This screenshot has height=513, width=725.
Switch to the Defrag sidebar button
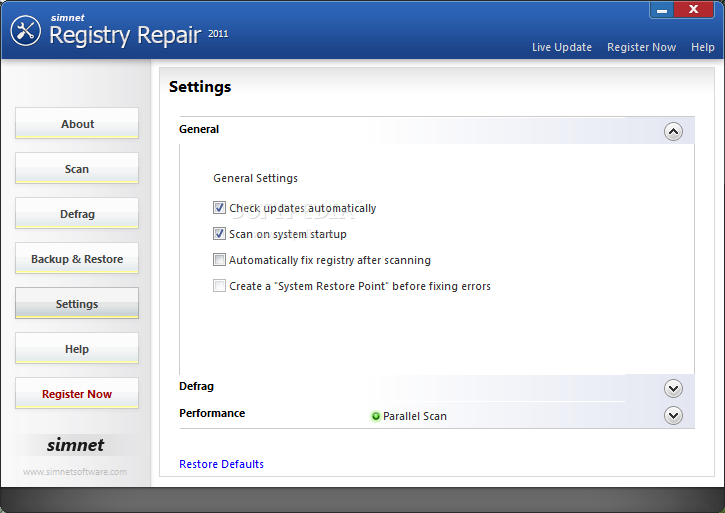(77, 213)
